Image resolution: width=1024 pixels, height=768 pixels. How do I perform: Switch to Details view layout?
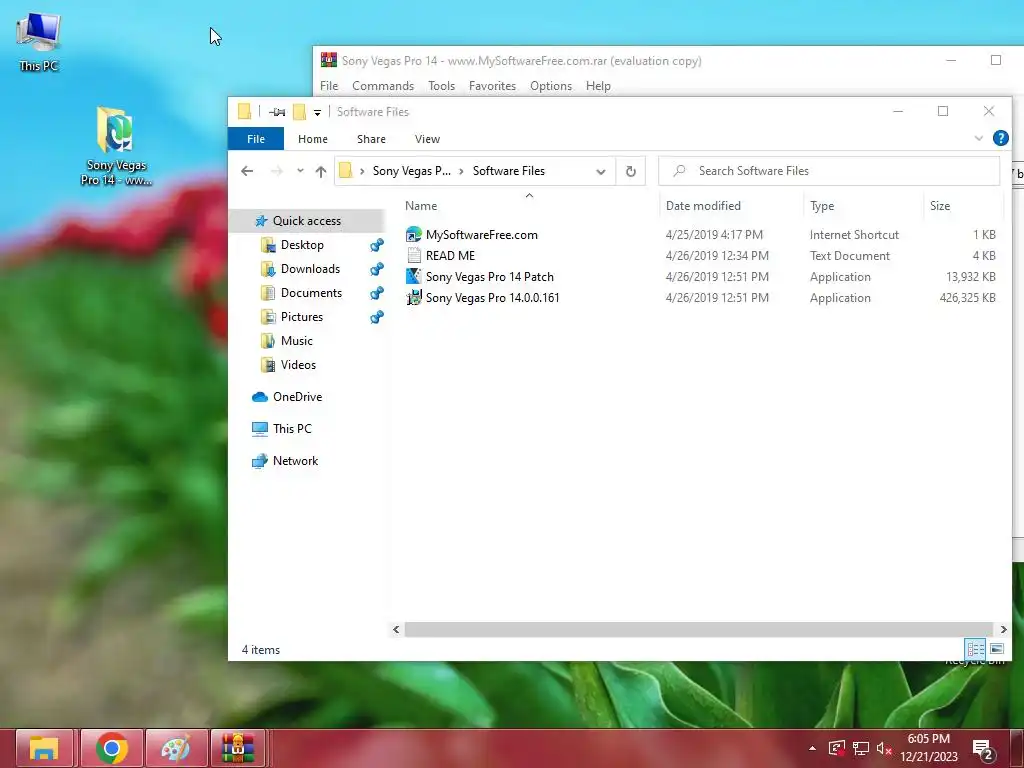[976, 649]
